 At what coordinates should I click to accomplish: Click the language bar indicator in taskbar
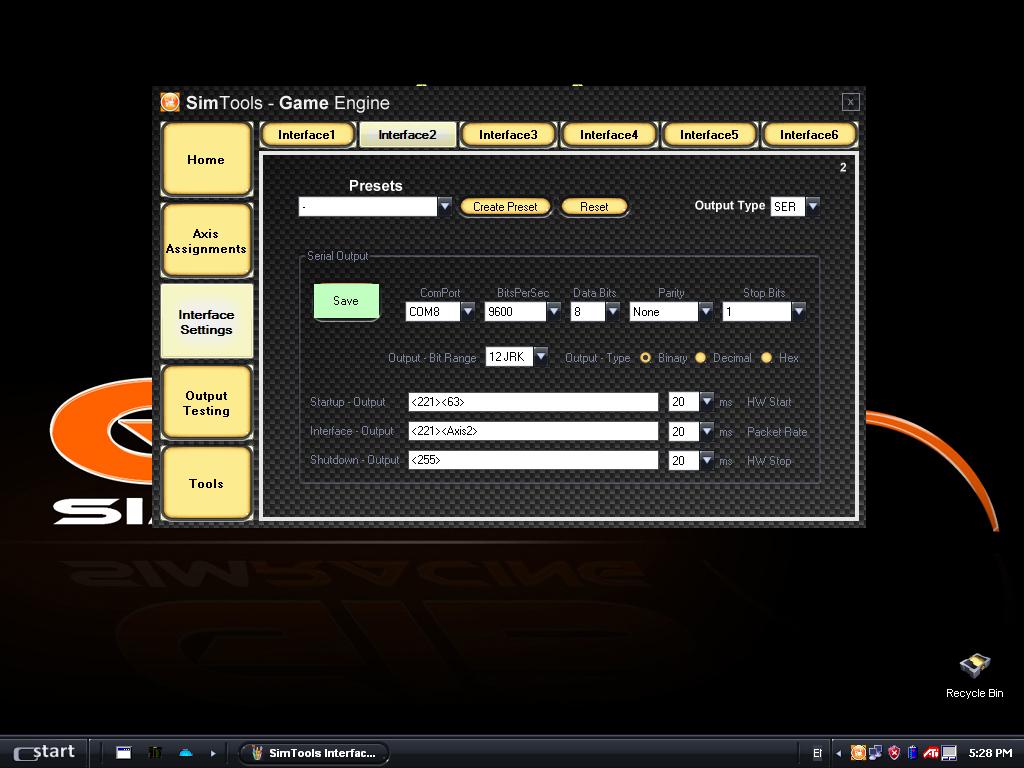pos(817,753)
